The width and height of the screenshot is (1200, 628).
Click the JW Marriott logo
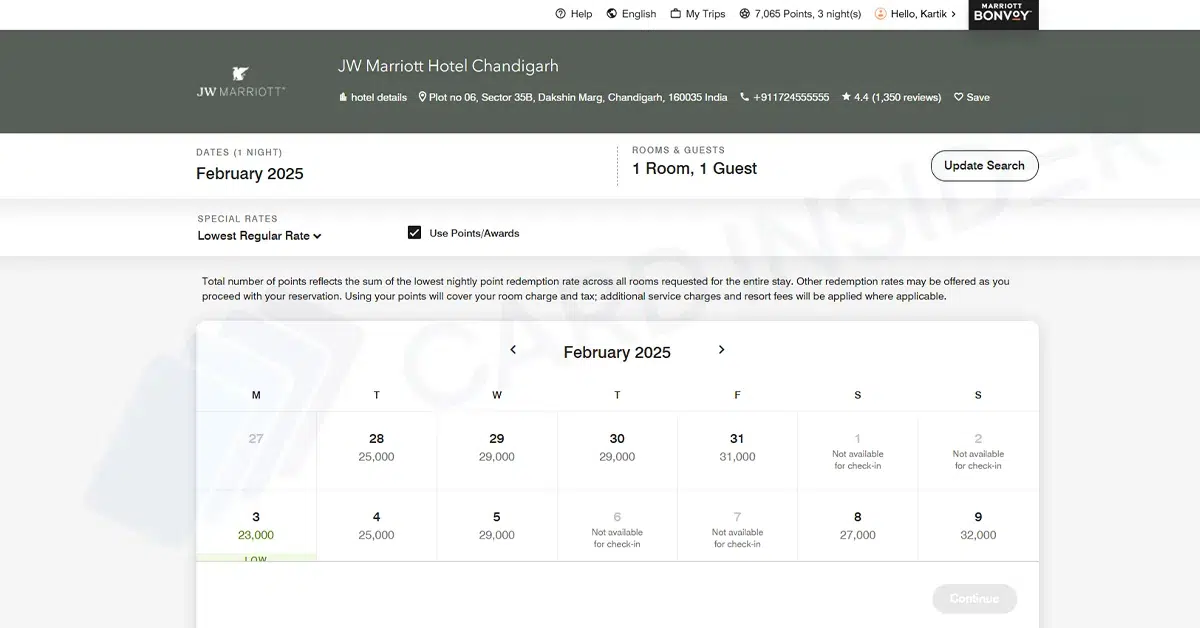(241, 82)
